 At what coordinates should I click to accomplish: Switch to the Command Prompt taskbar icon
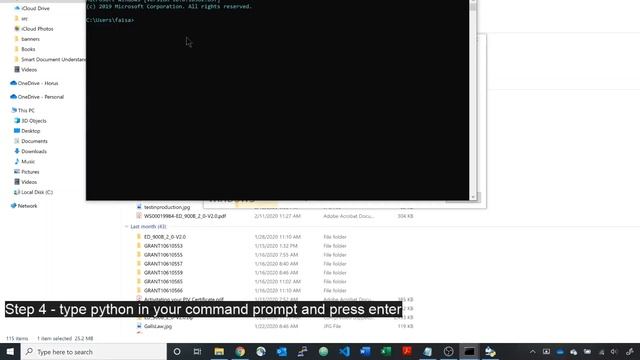coord(469,351)
